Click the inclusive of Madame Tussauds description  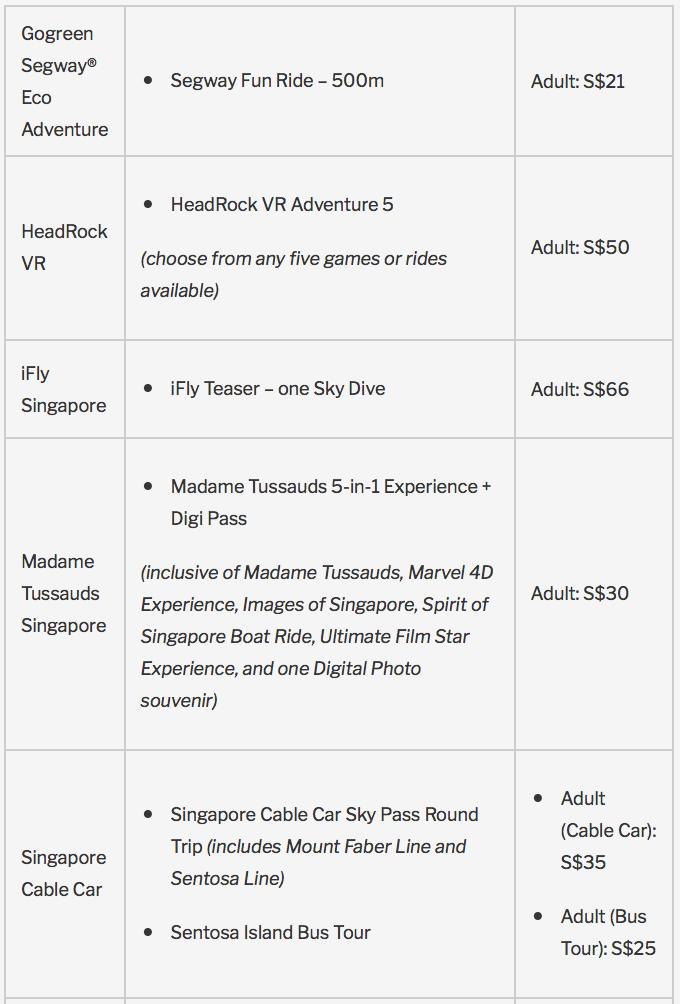click(x=316, y=636)
